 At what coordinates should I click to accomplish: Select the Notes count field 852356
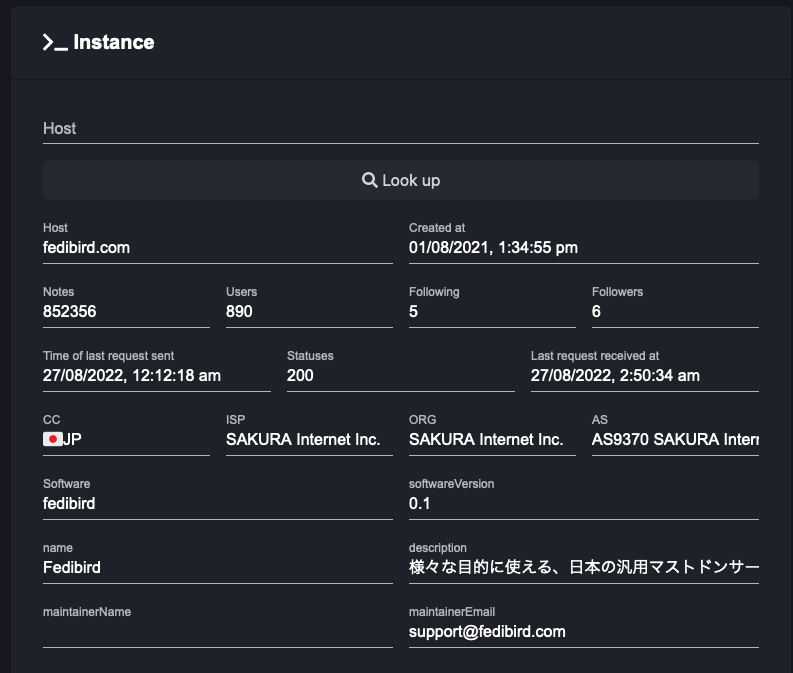coord(126,311)
